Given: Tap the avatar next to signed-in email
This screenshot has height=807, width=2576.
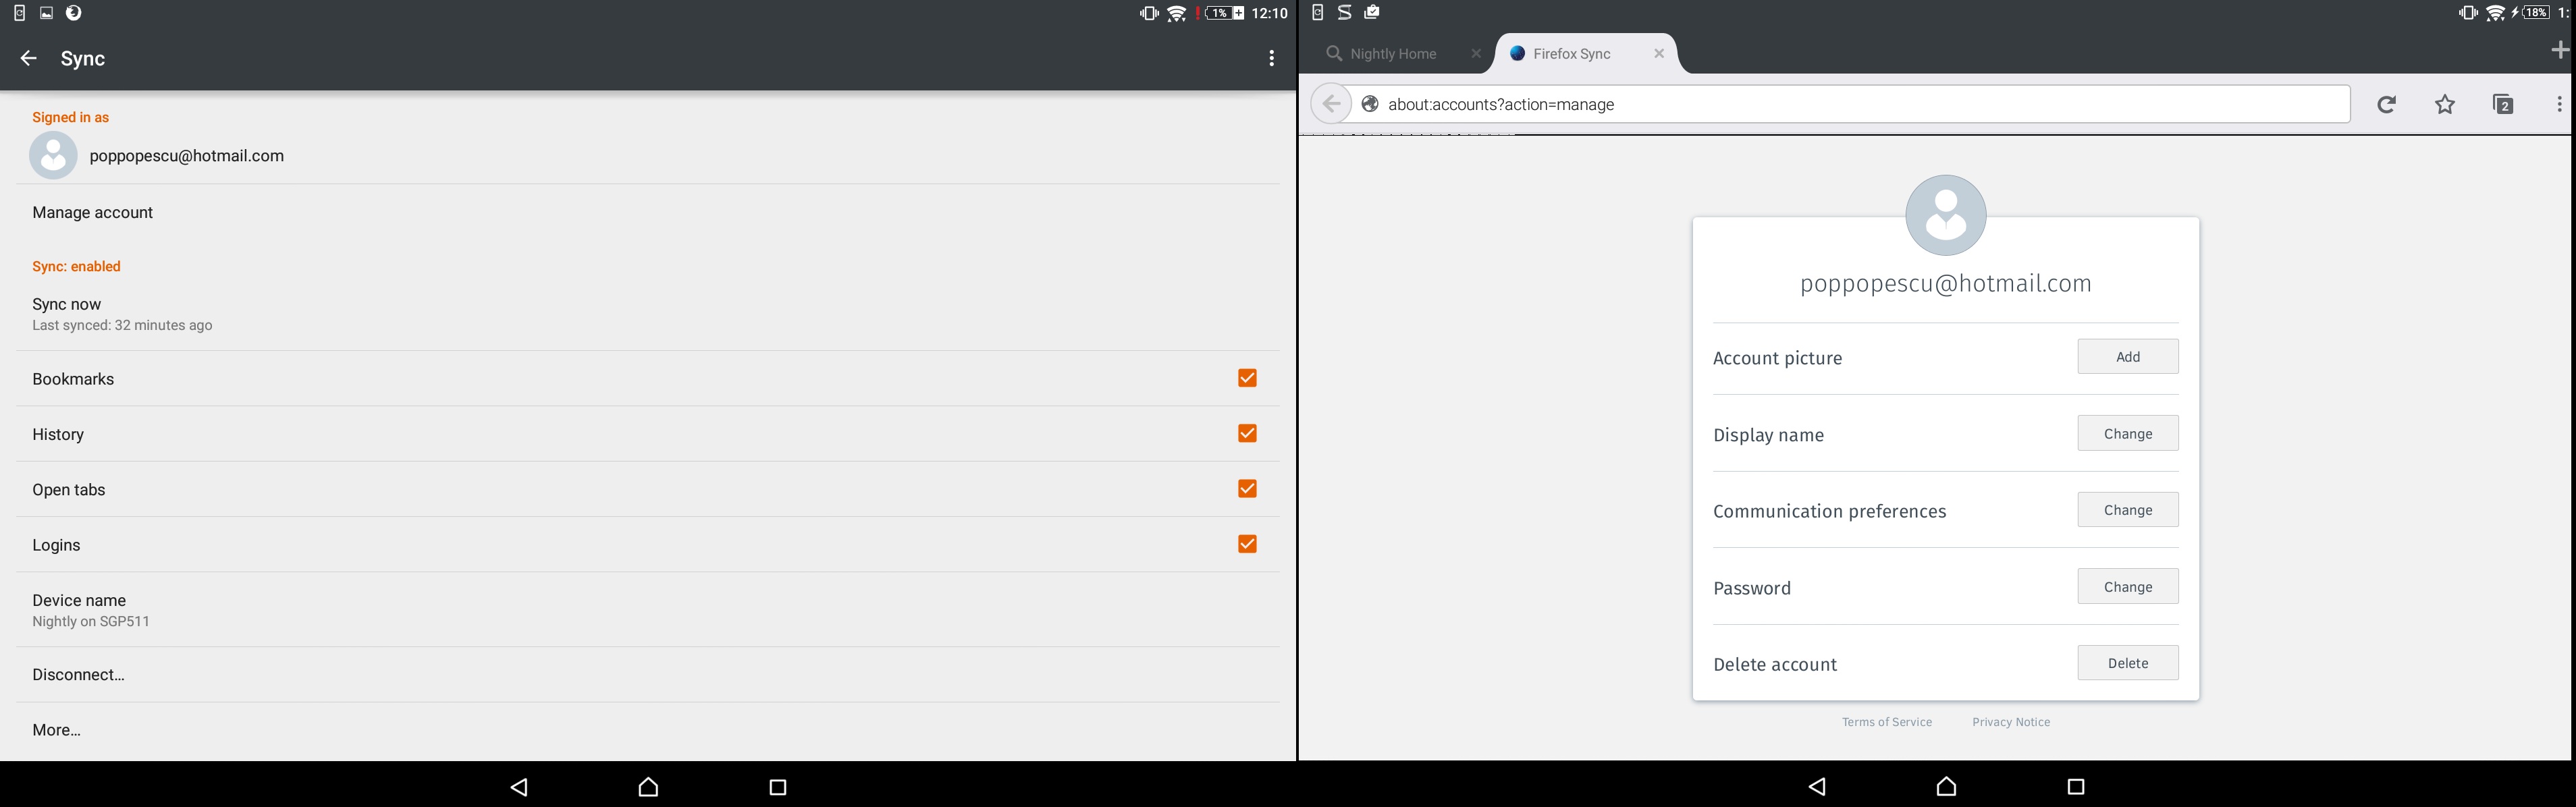Looking at the screenshot, I should (53, 155).
